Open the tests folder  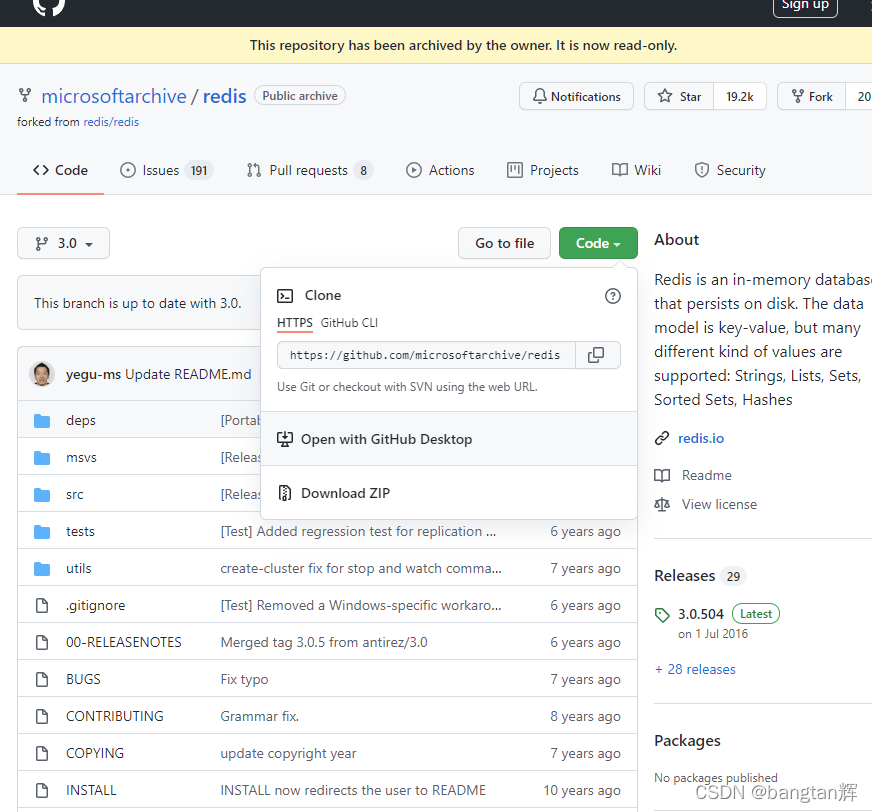[80, 532]
